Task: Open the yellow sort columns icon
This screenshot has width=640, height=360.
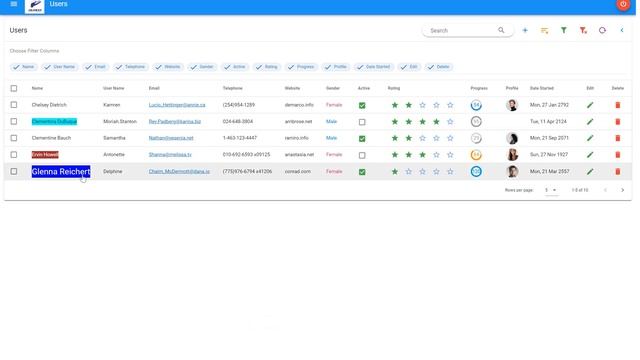Action: 544,31
